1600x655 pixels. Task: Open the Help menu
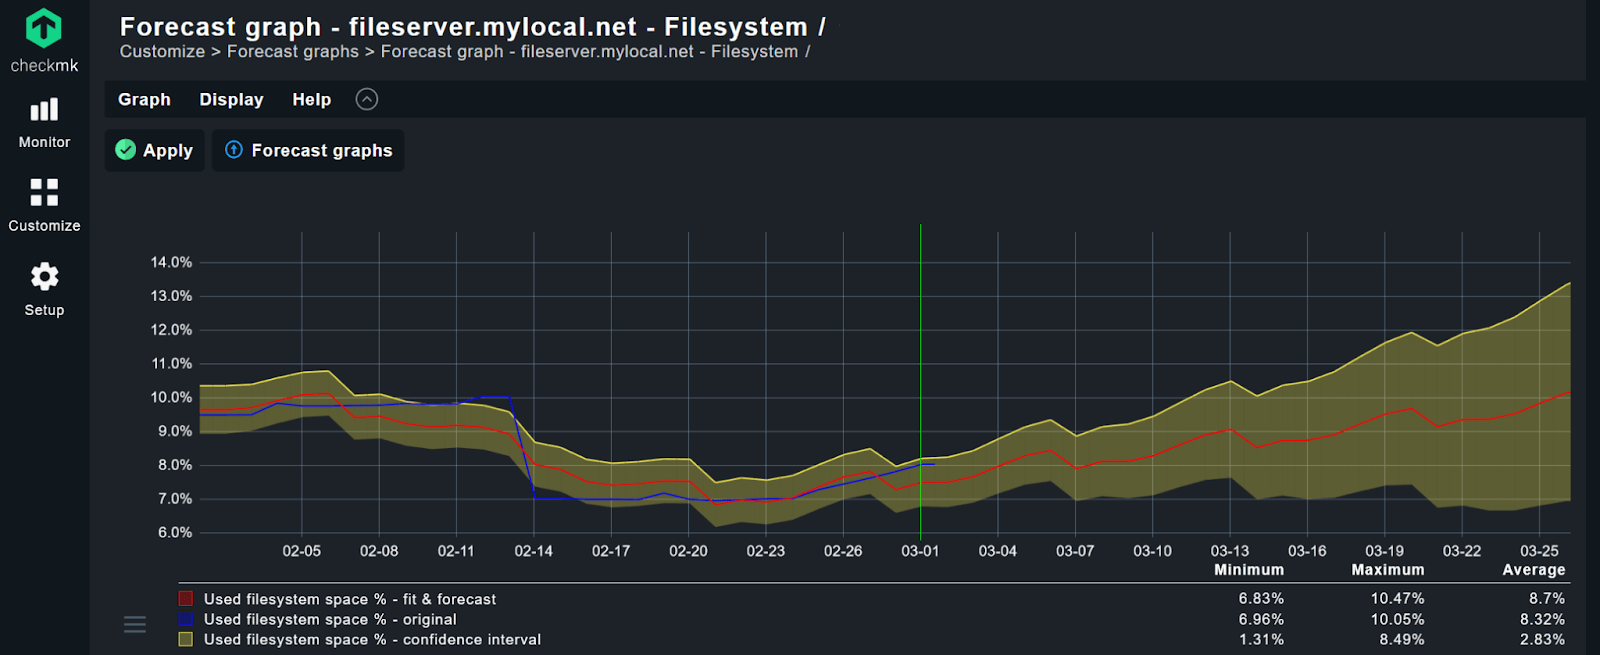pos(311,99)
